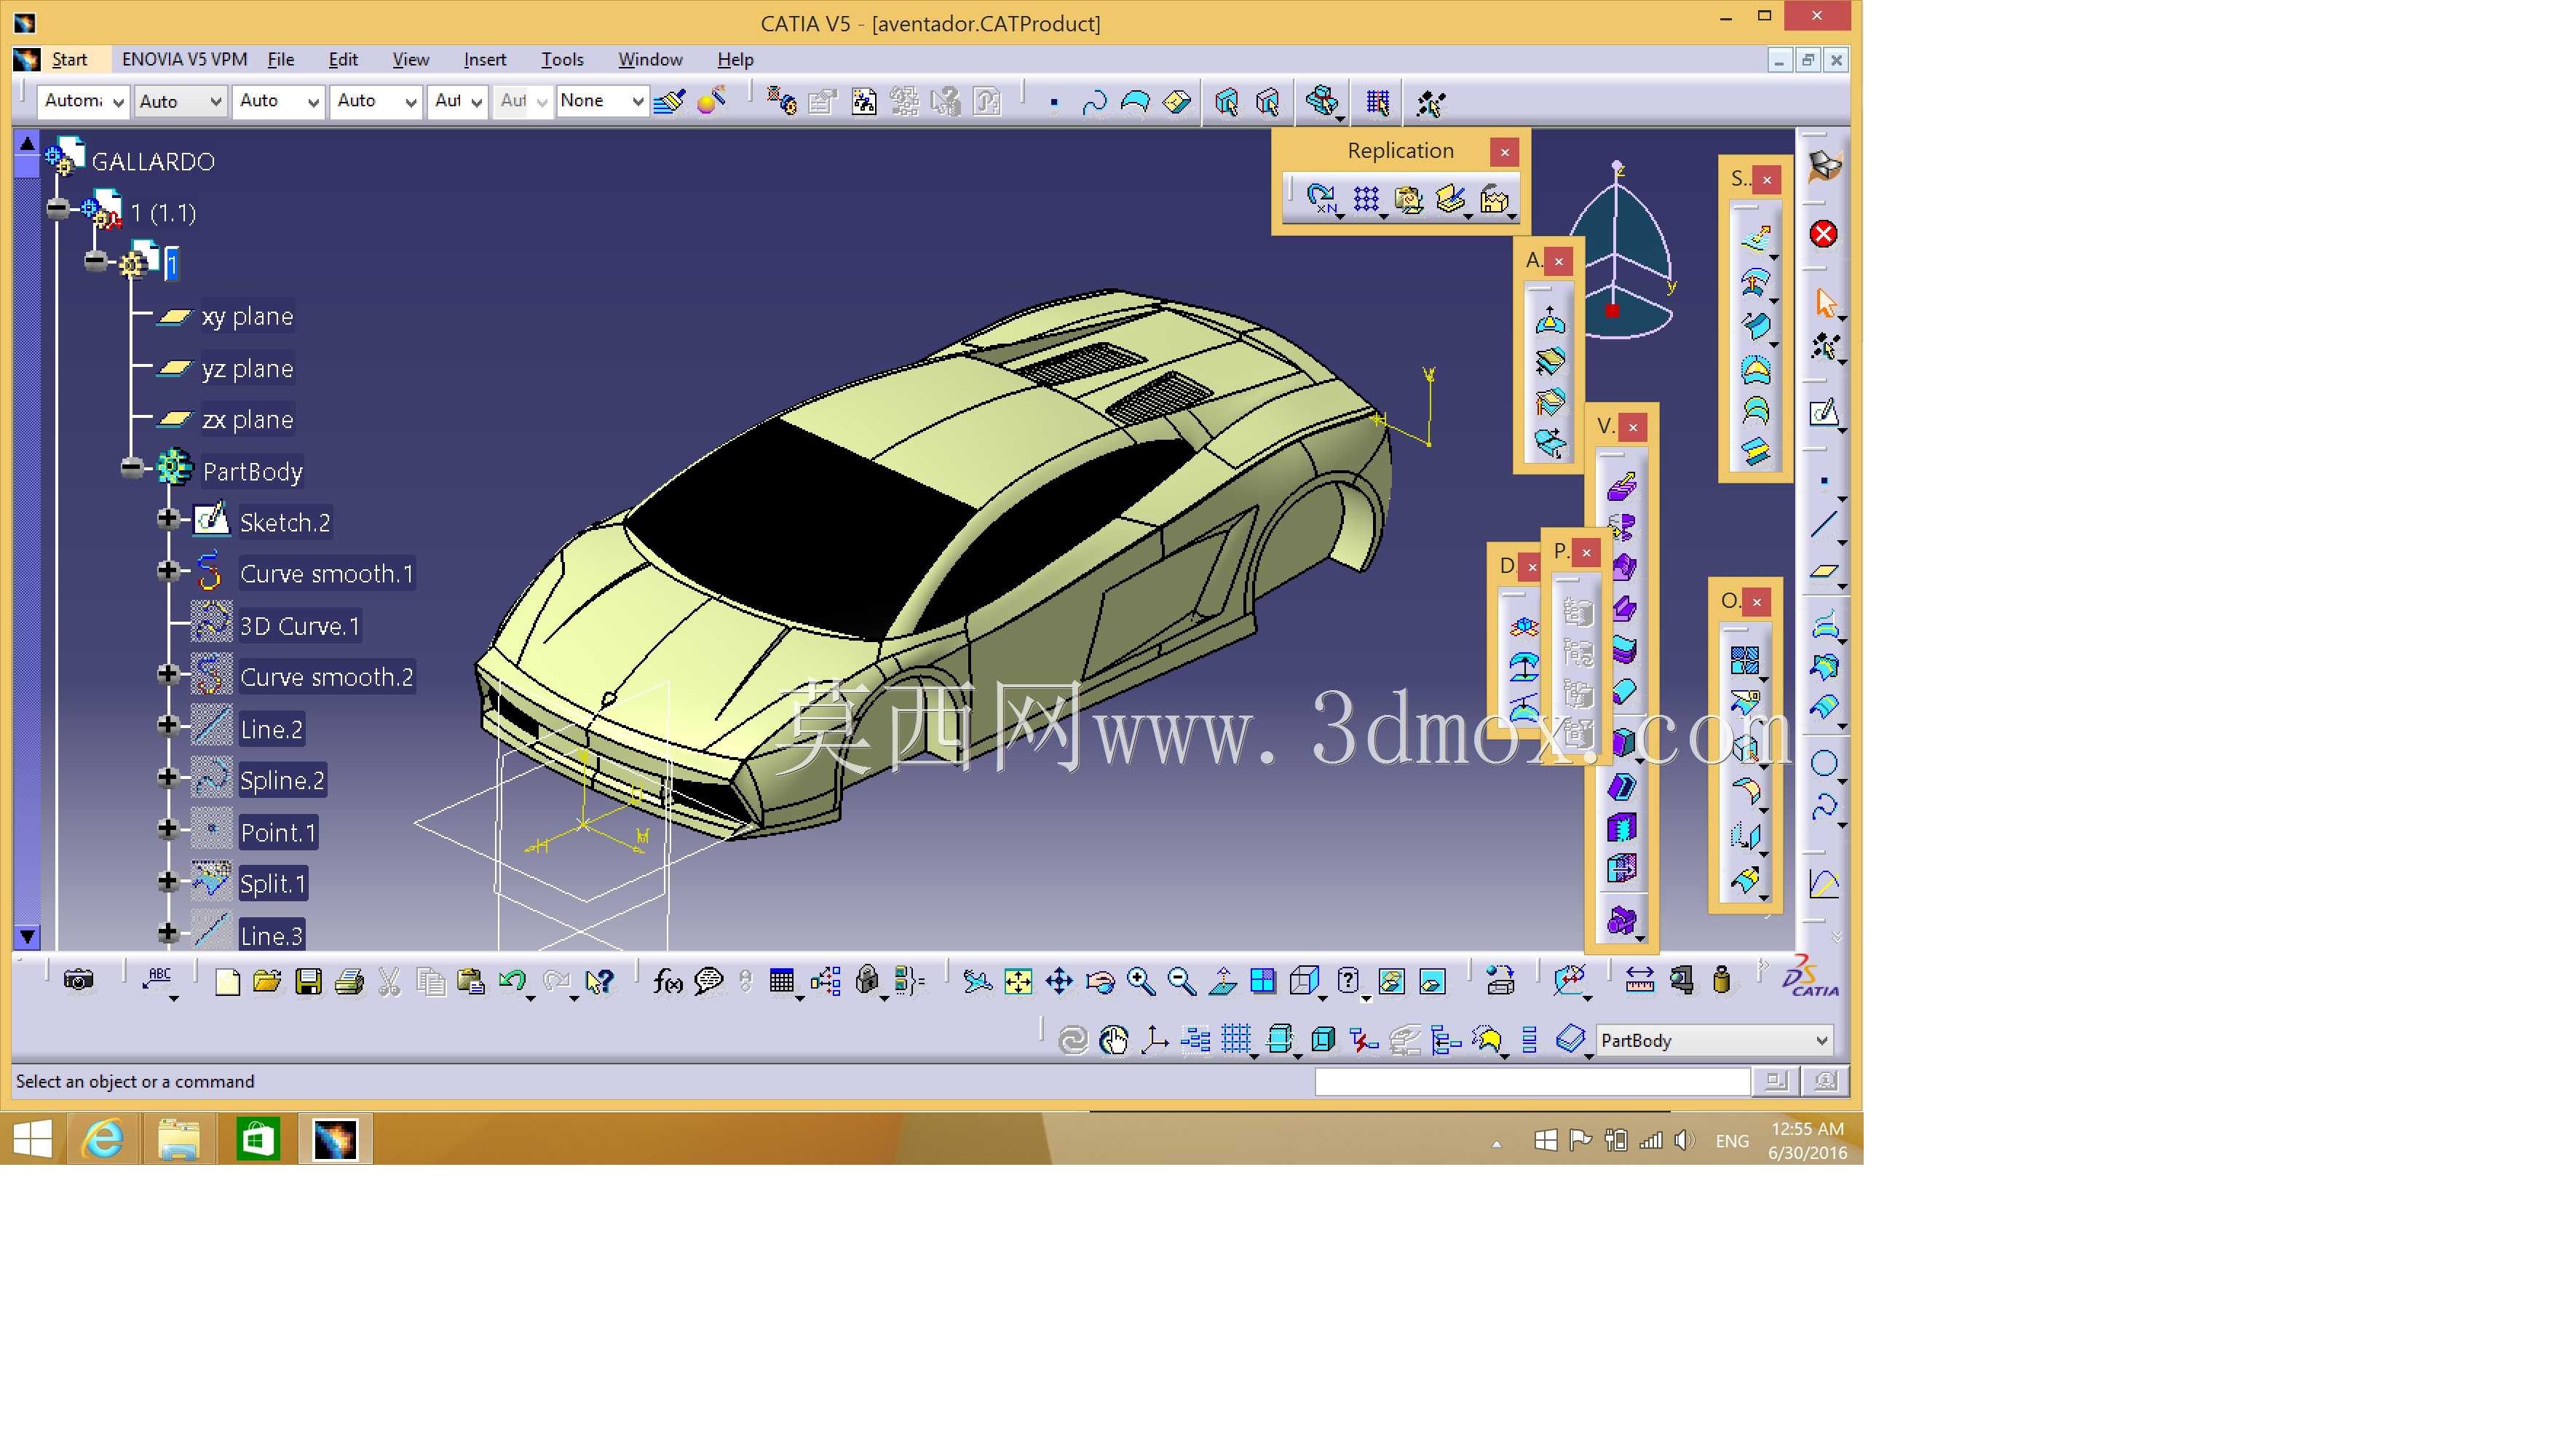
Task: Click the red Exit workbench icon
Action: (1823, 234)
